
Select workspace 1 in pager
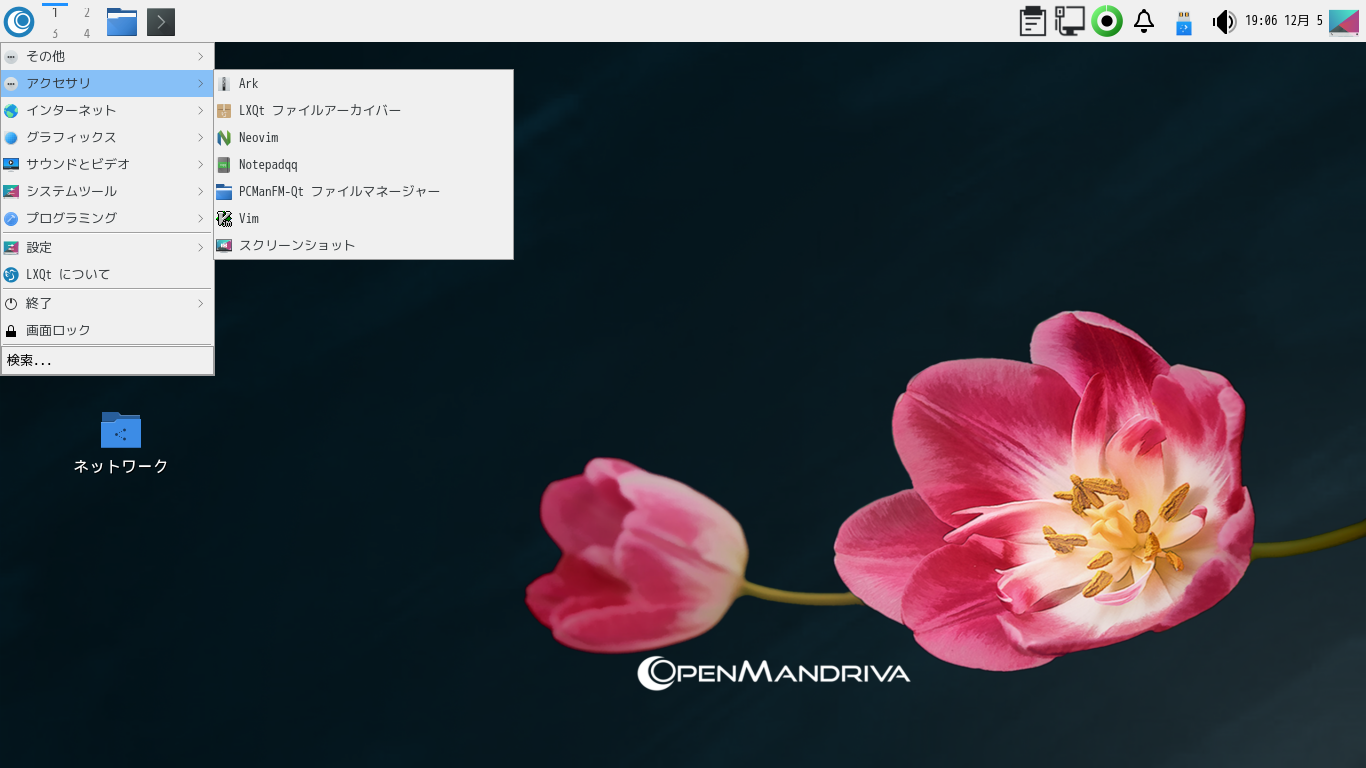pyautogui.click(x=55, y=12)
